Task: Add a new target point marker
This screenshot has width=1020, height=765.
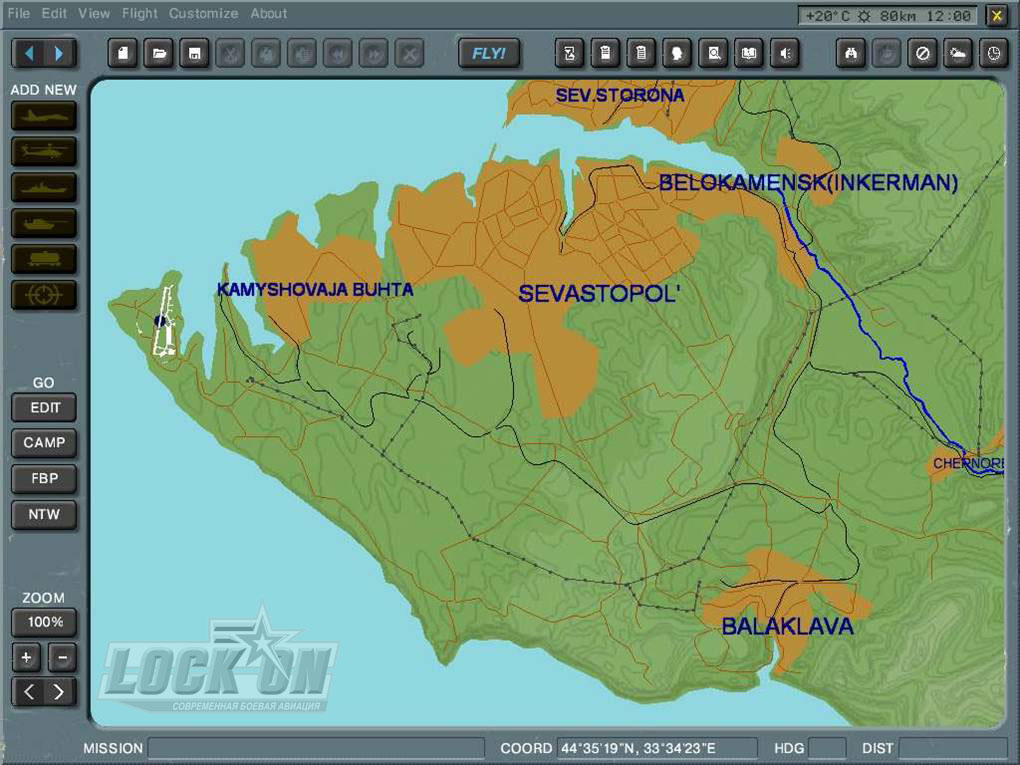Action: [44, 295]
